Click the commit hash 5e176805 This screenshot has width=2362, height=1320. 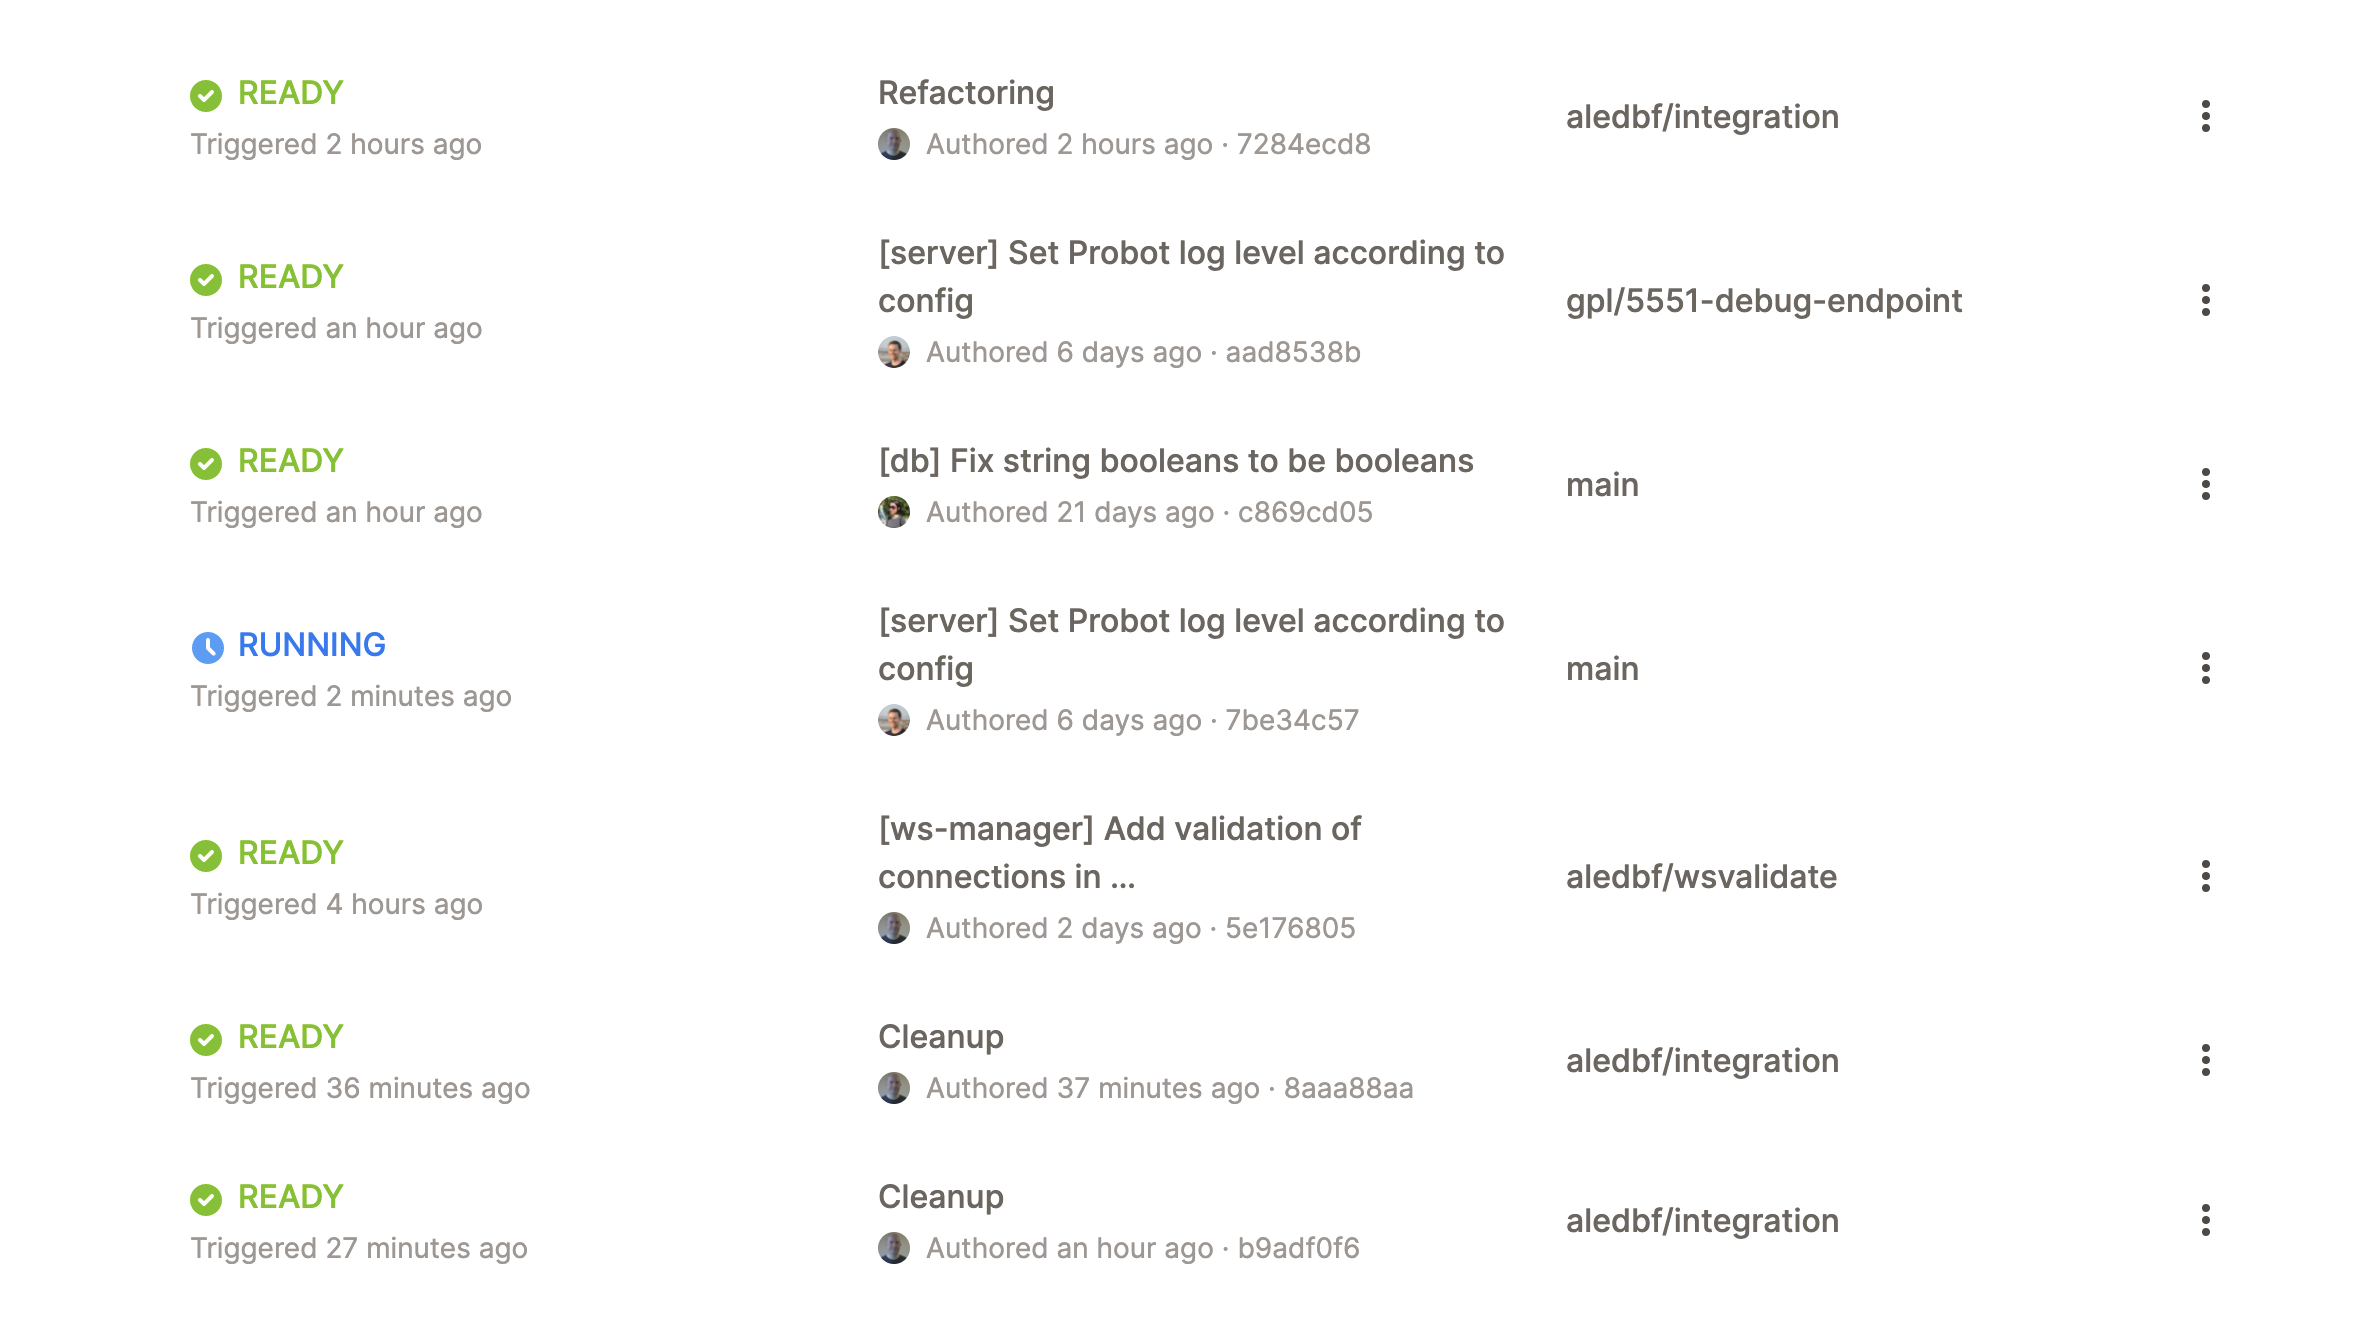coord(1290,929)
